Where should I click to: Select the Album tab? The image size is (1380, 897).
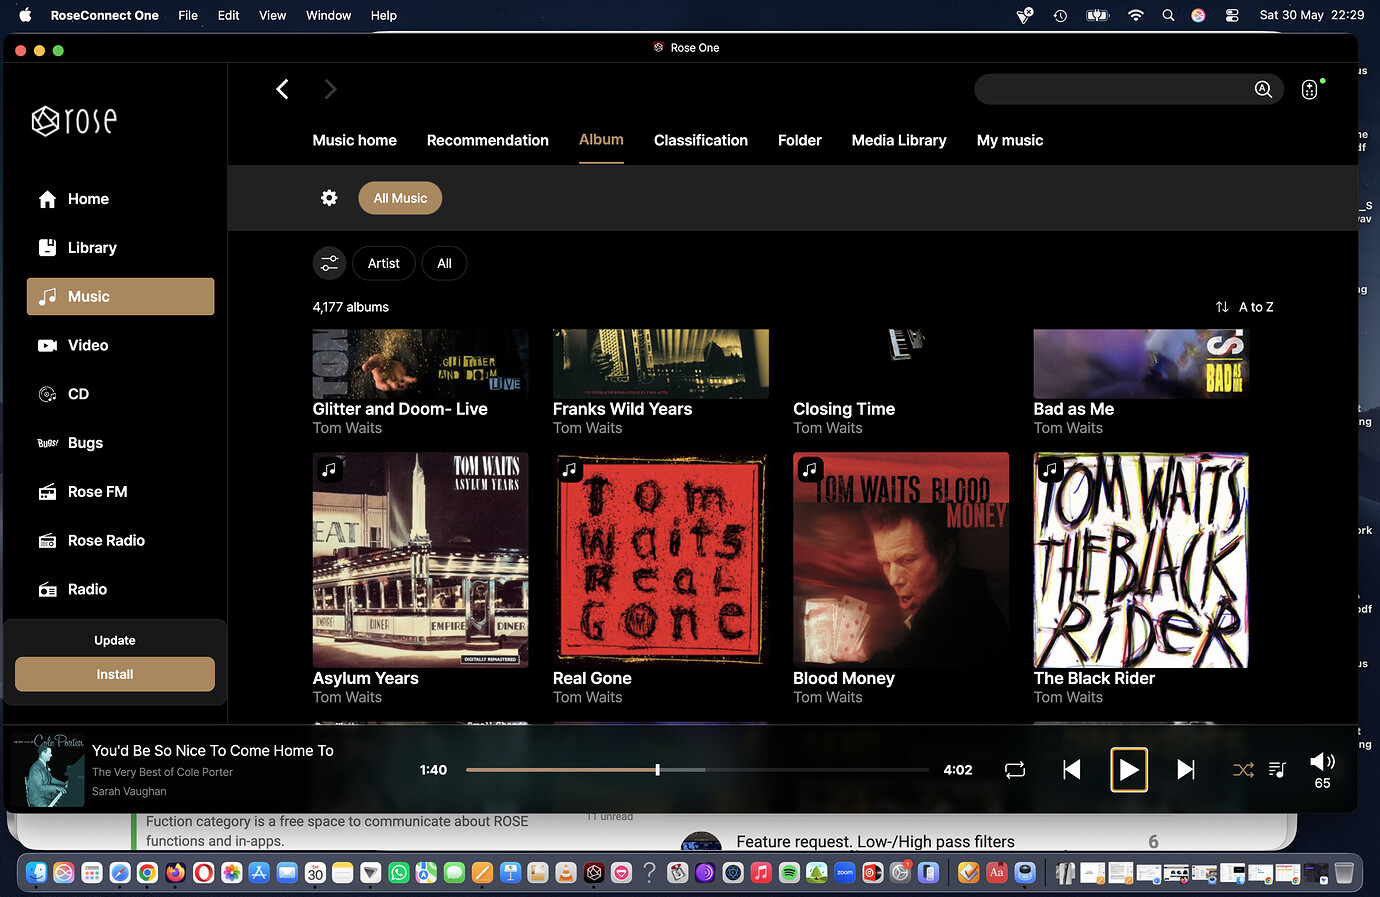(x=601, y=140)
